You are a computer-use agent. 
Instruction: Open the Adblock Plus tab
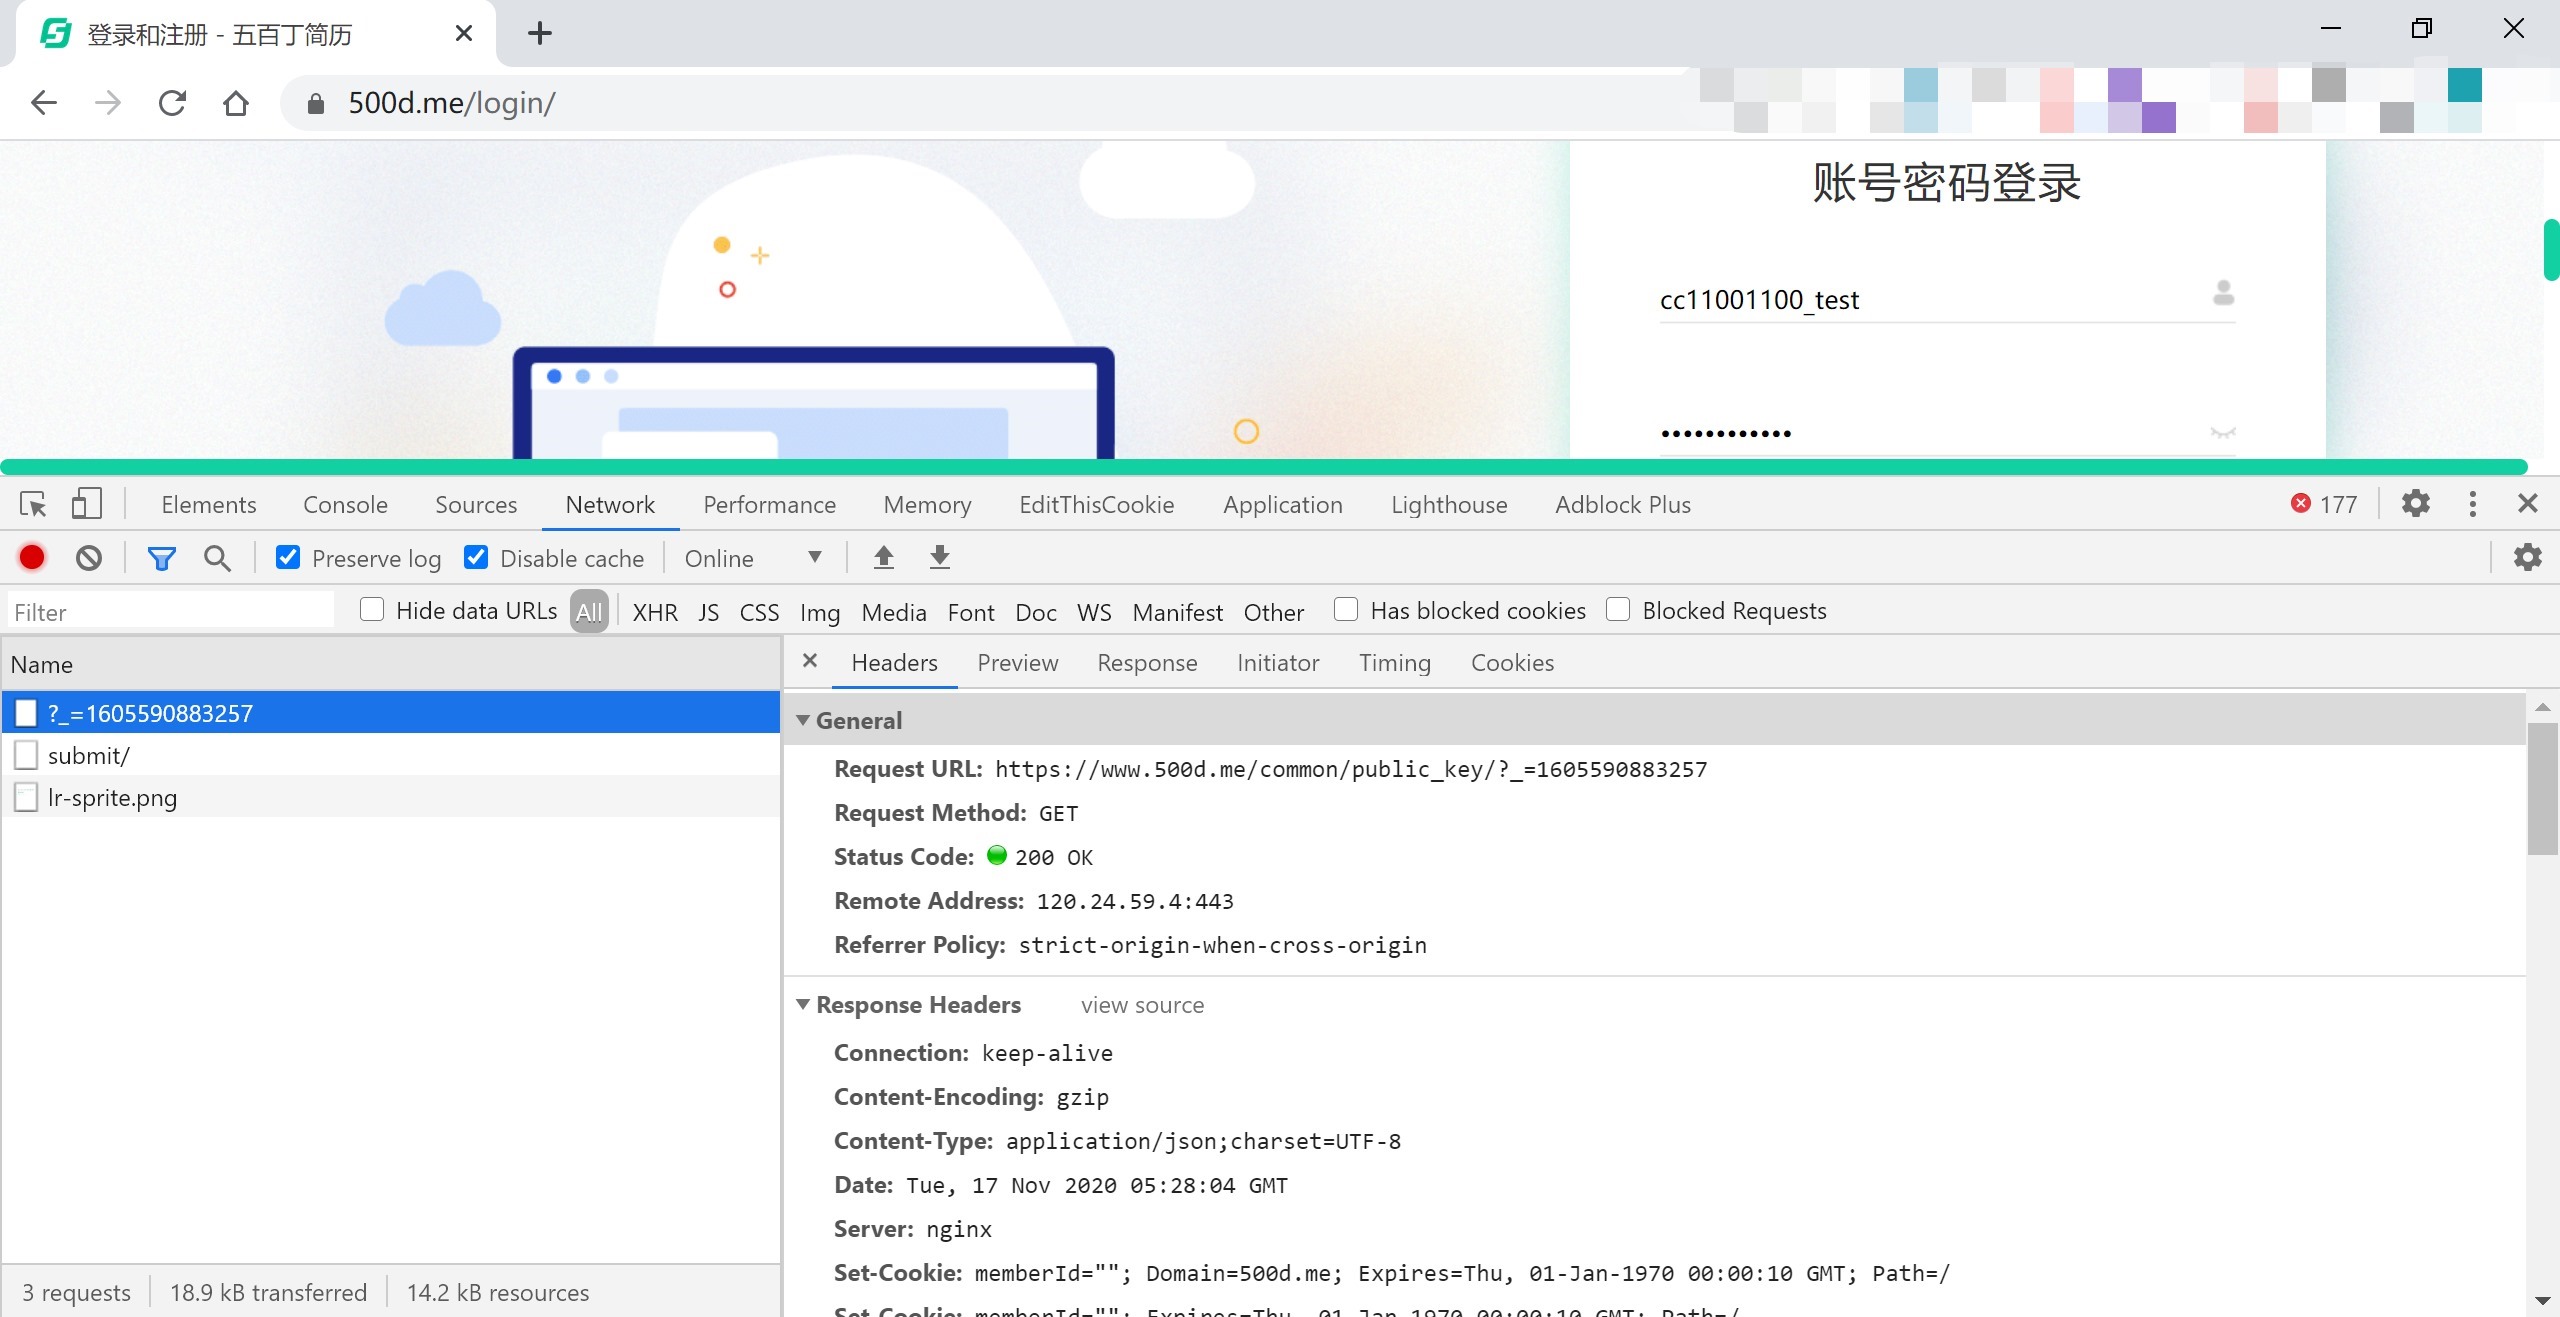(1623, 504)
